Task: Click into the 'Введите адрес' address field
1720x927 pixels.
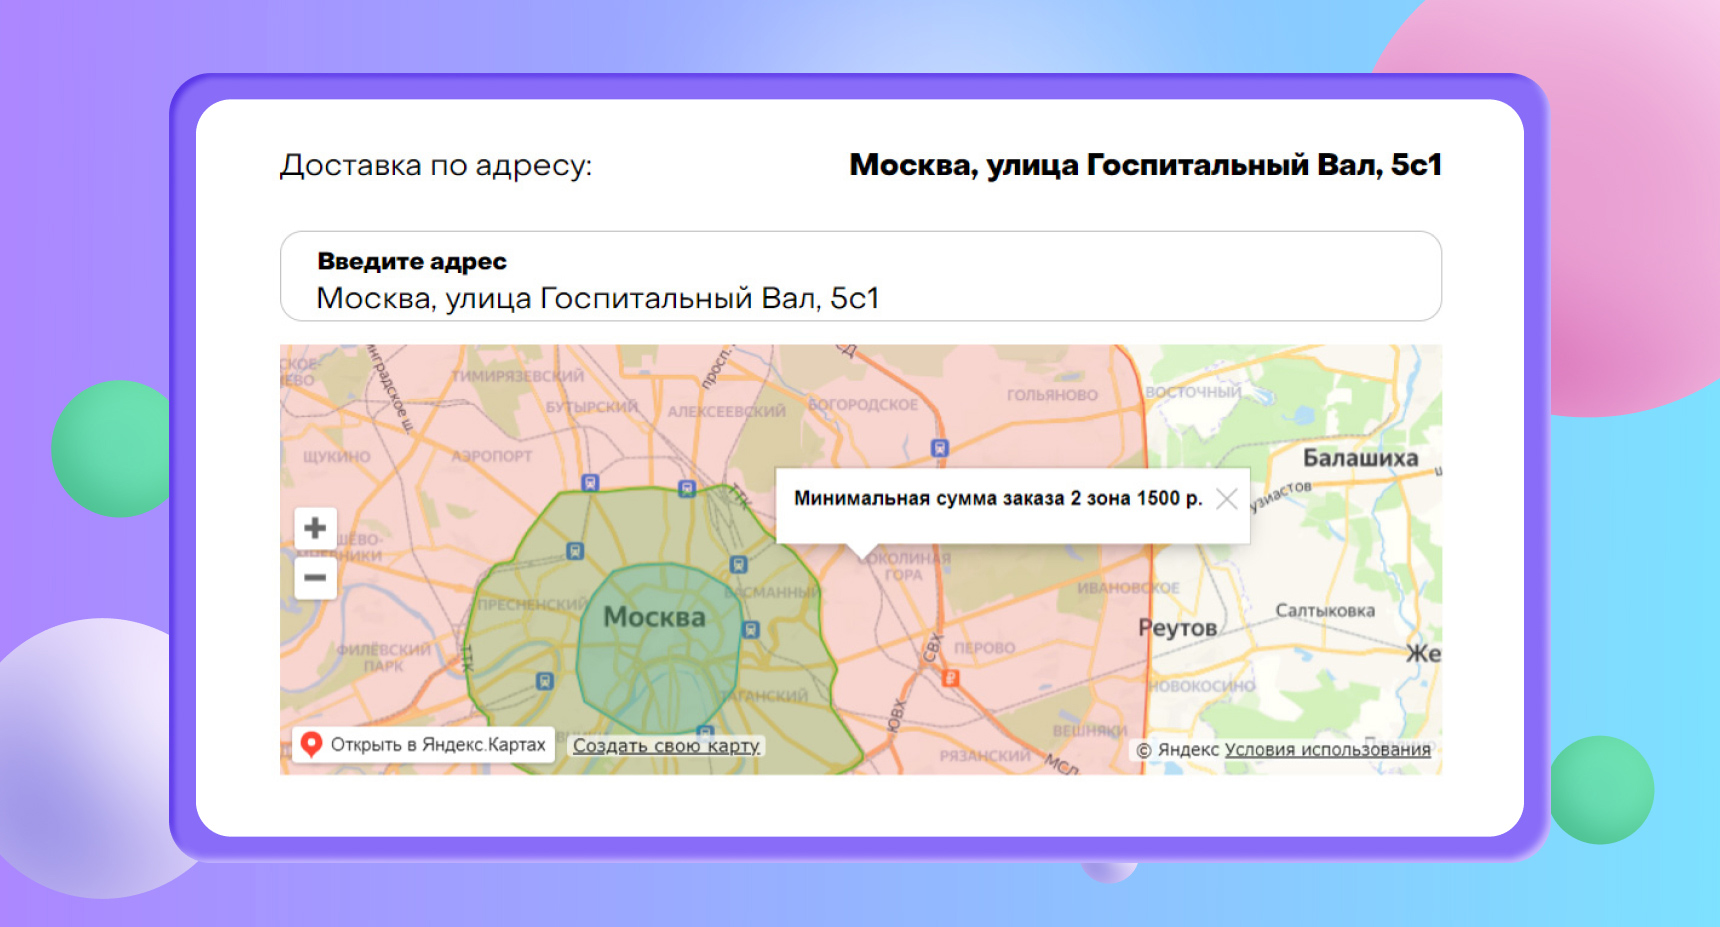Action: click(861, 276)
